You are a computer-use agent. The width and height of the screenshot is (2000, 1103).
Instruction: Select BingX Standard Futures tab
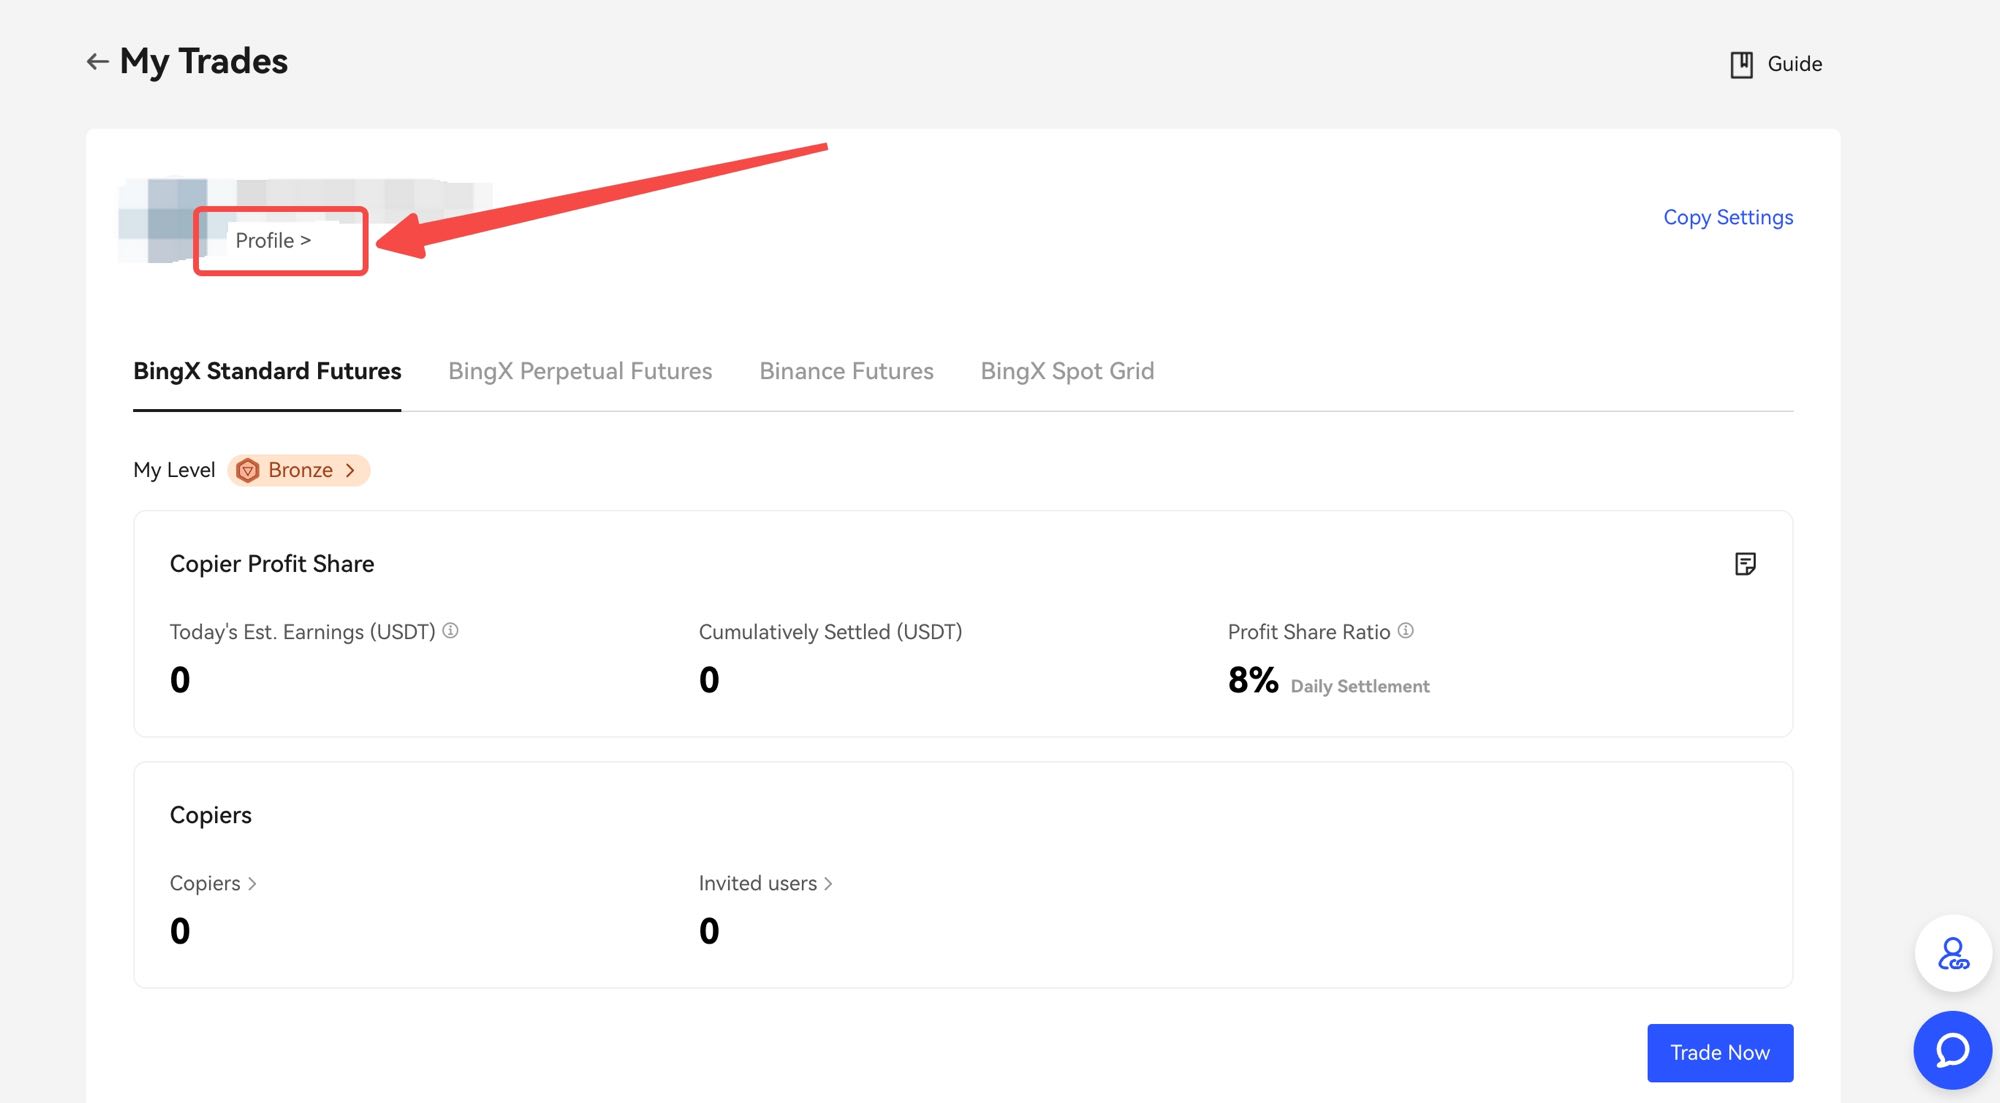[x=267, y=371]
